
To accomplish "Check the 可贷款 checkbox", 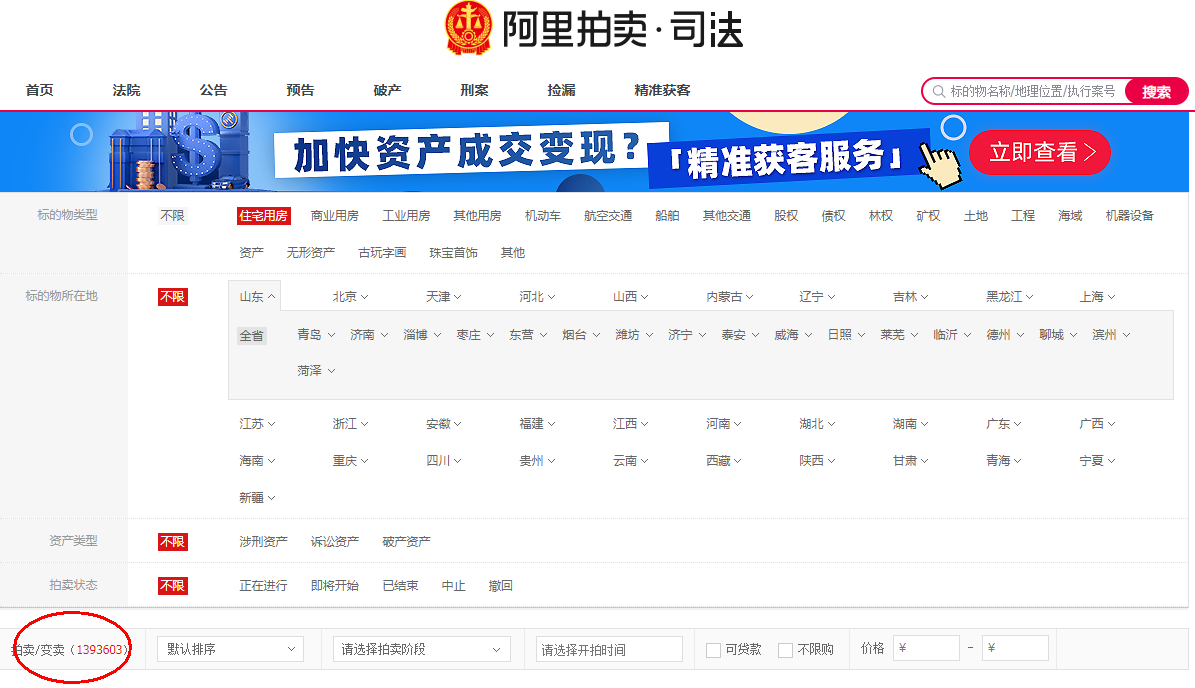I will coord(713,650).
